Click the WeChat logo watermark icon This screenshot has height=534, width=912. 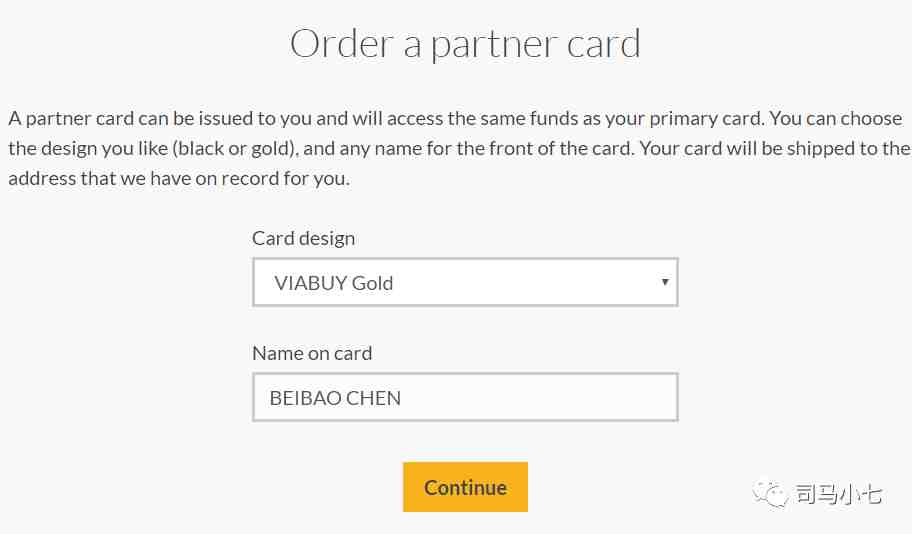click(x=770, y=494)
